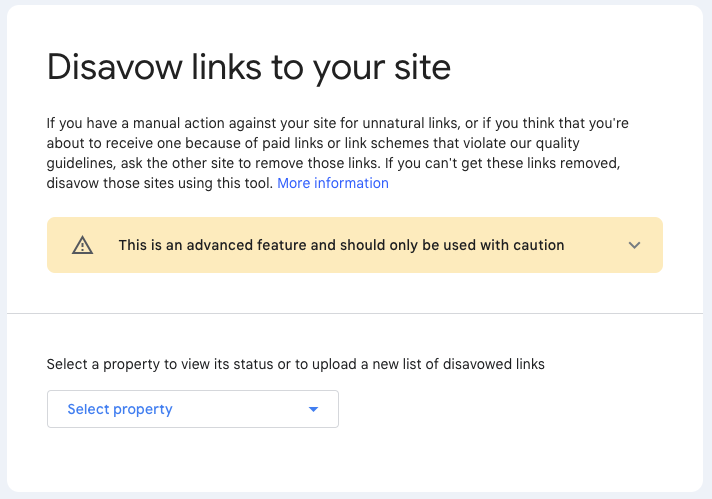This screenshot has width=712, height=499.
Task: Open the More information link
Action: pyautogui.click(x=333, y=183)
